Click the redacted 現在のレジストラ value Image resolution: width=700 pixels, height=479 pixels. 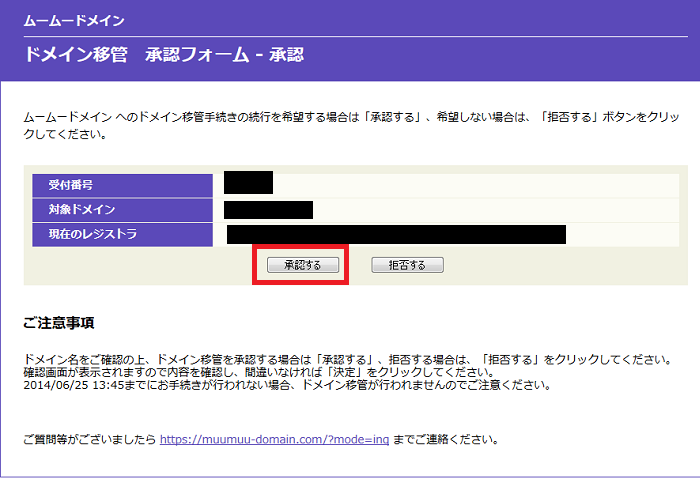[x=396, y=235]
